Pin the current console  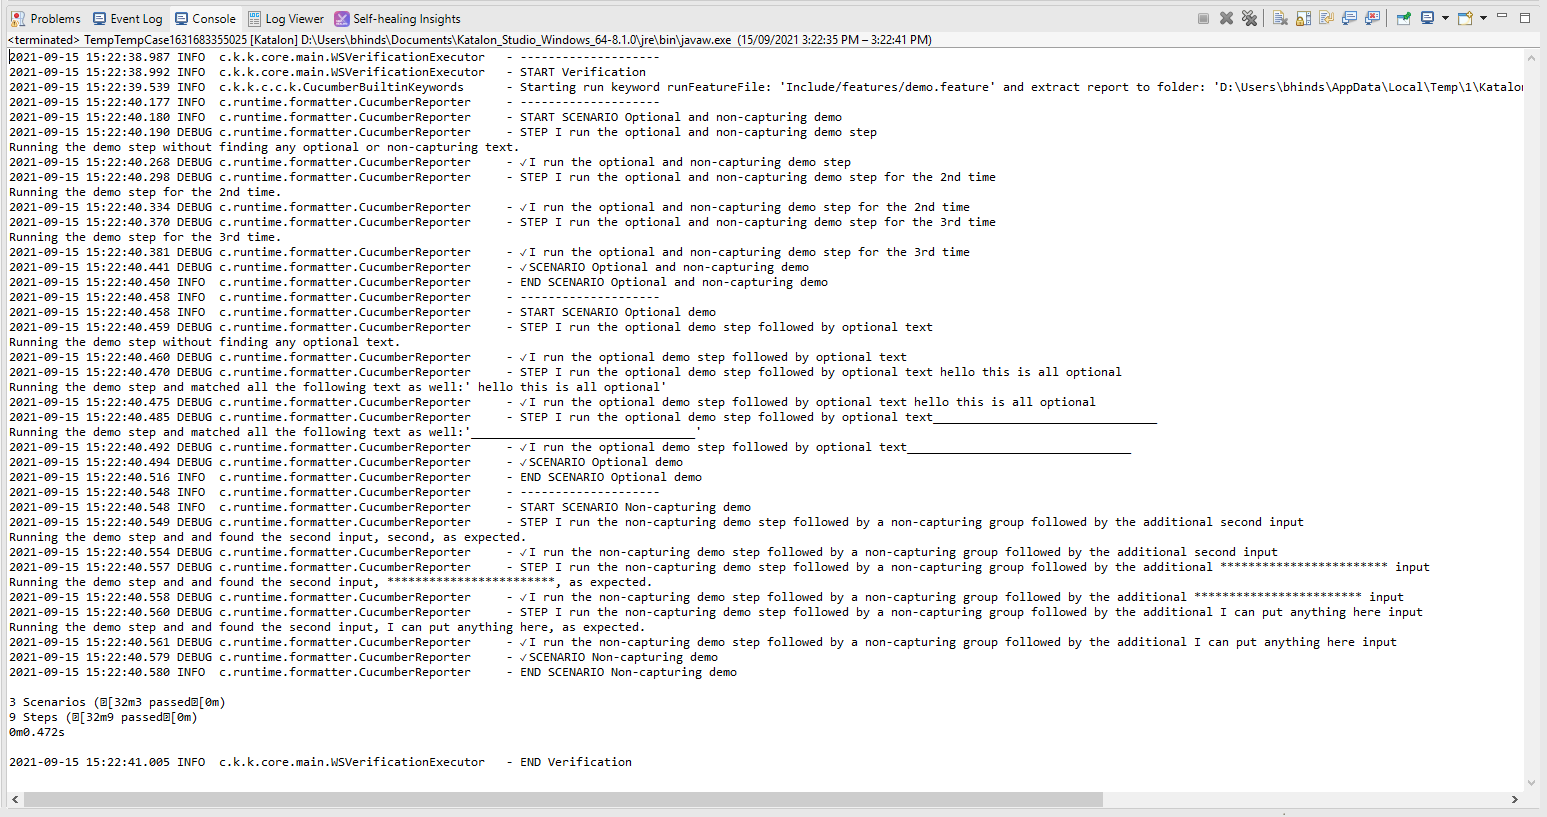[x=1402, y=17]
